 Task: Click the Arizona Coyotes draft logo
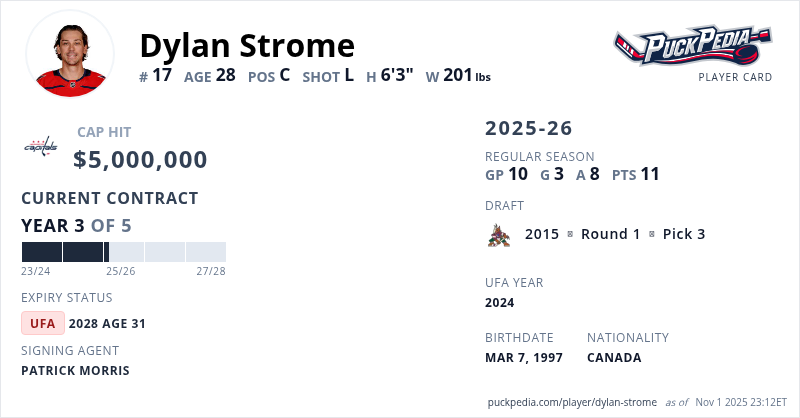pyautogui.click(x=498, y=235)
